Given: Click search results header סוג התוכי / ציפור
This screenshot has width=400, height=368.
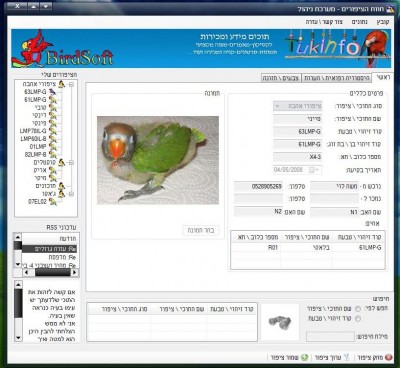Looking at the screenshot, I should pyautogui.click(x=124, y=309).
